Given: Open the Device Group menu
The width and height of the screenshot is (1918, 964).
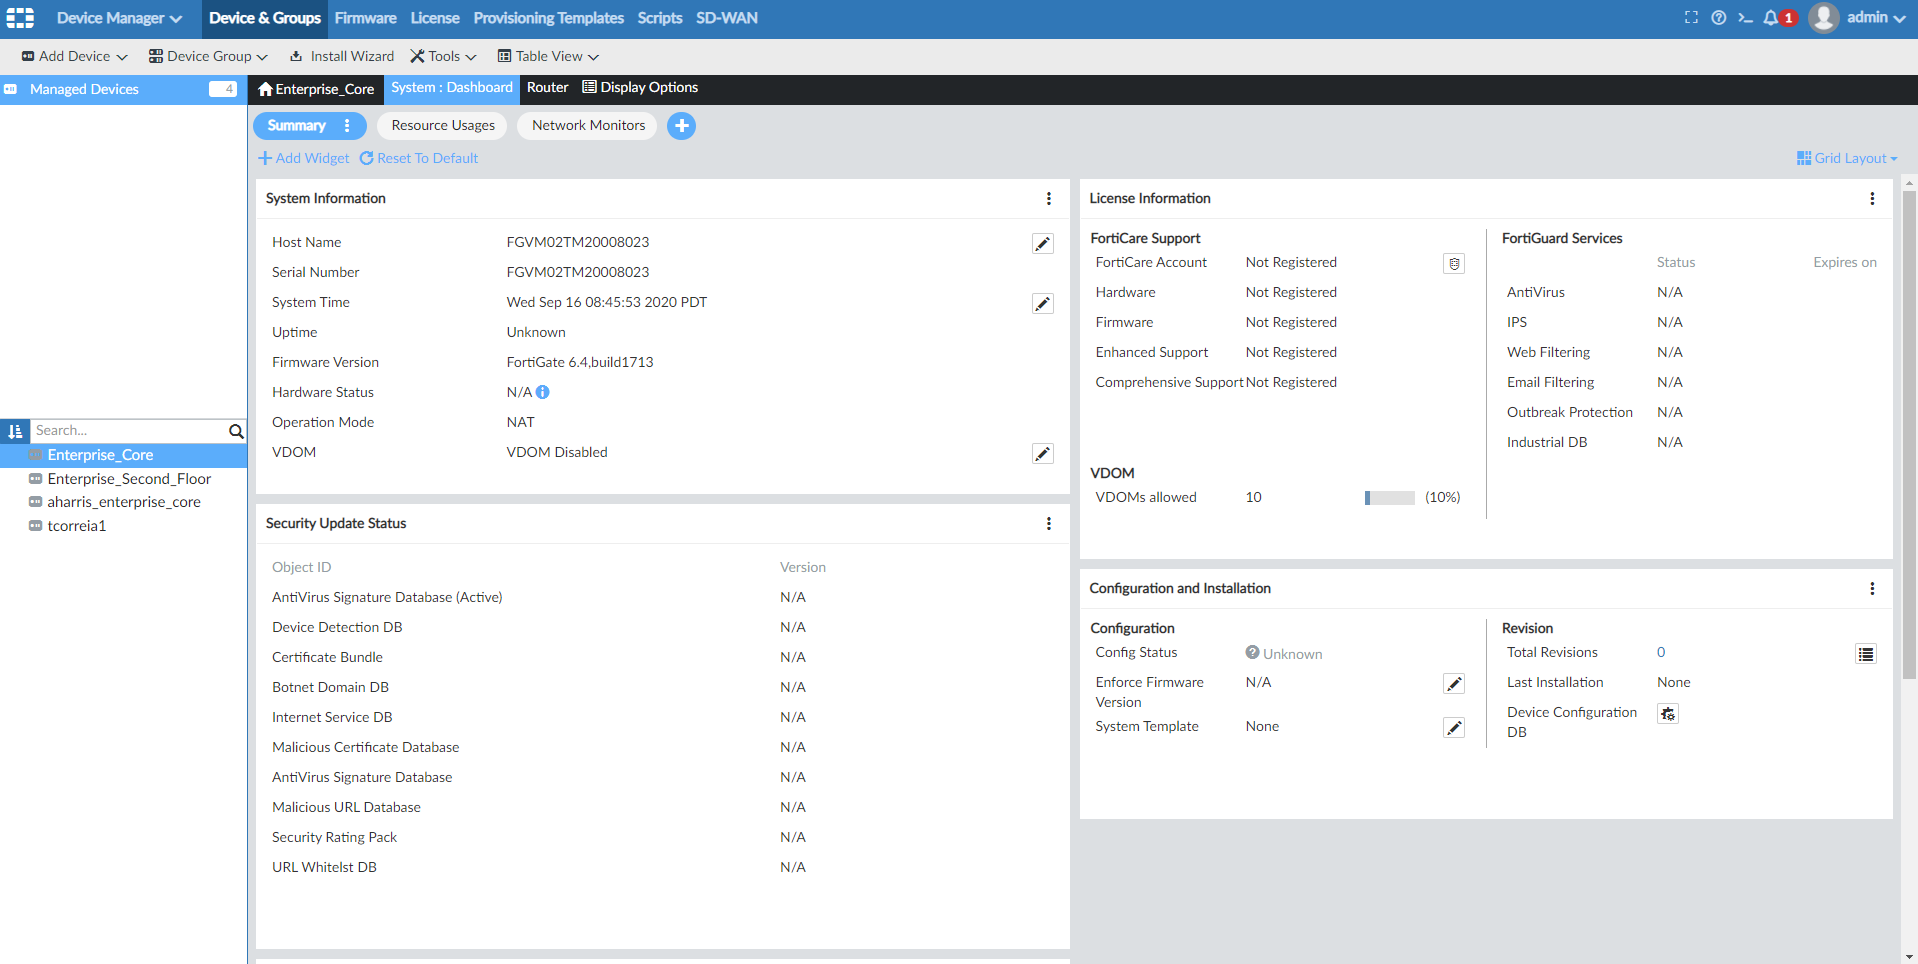Looking at the screenshot, I should (208, 56).
